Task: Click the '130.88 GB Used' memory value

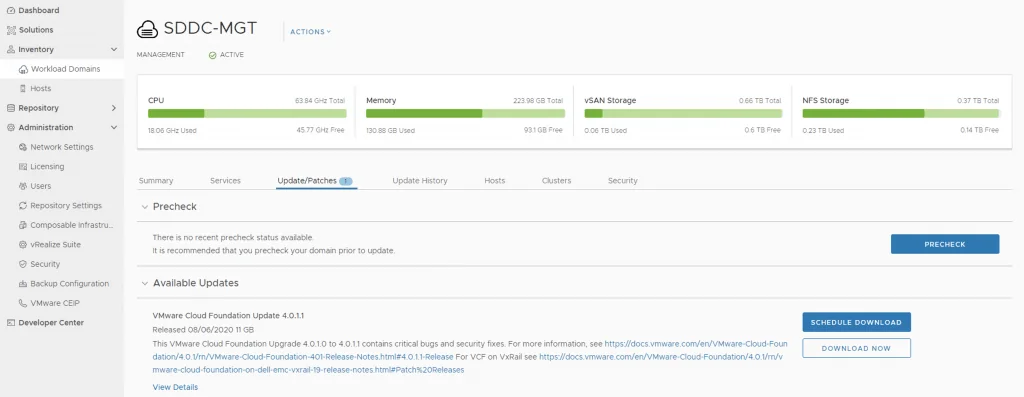Action: point(391,131)
